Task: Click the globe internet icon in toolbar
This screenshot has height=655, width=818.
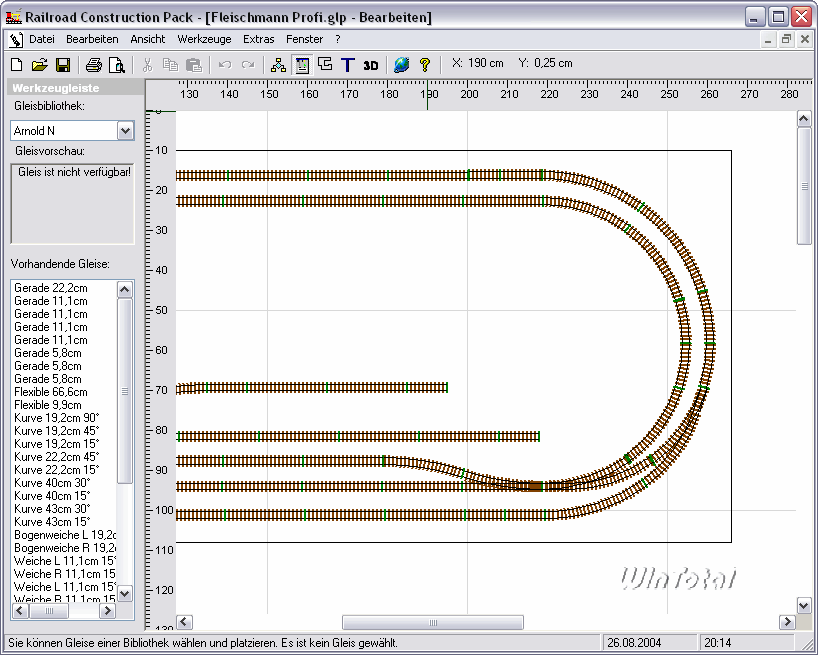Action: [x=401, y=64]
